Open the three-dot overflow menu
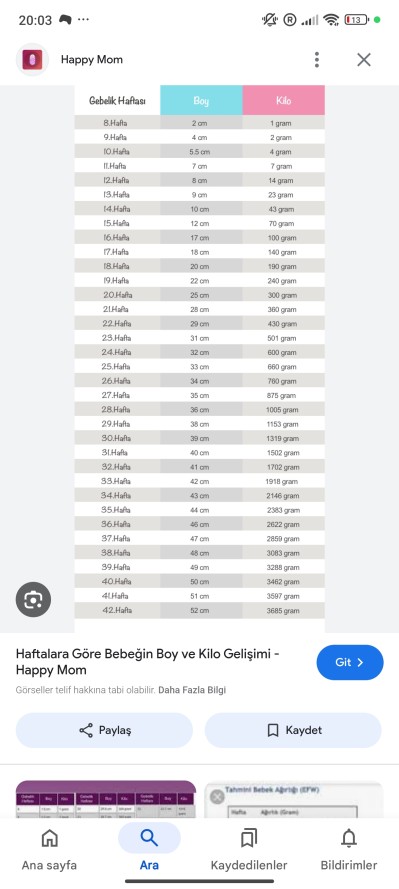399x889 pixels. 317,60
